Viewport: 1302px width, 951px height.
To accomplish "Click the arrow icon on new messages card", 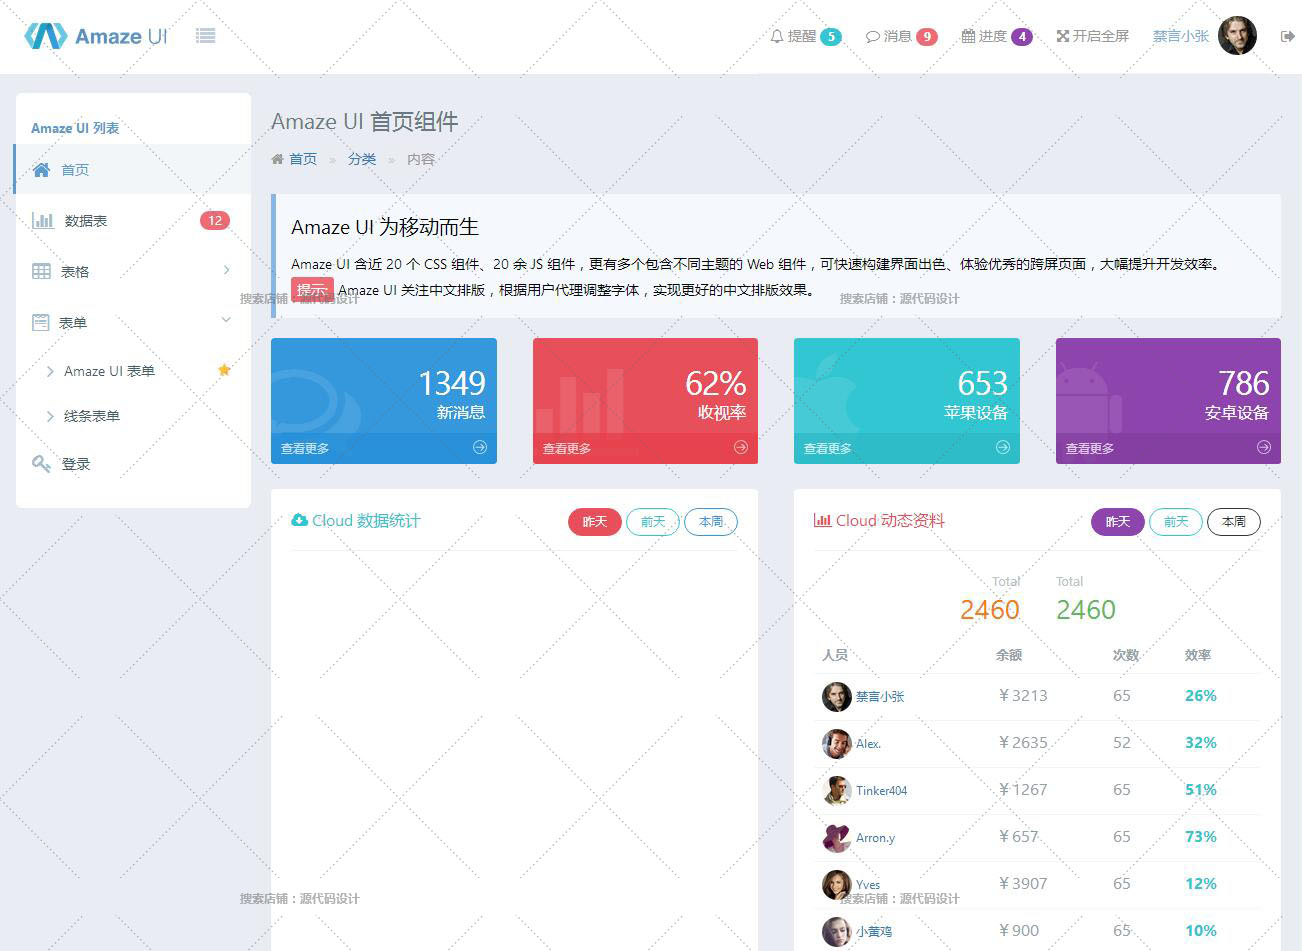I will coord(480,448).
